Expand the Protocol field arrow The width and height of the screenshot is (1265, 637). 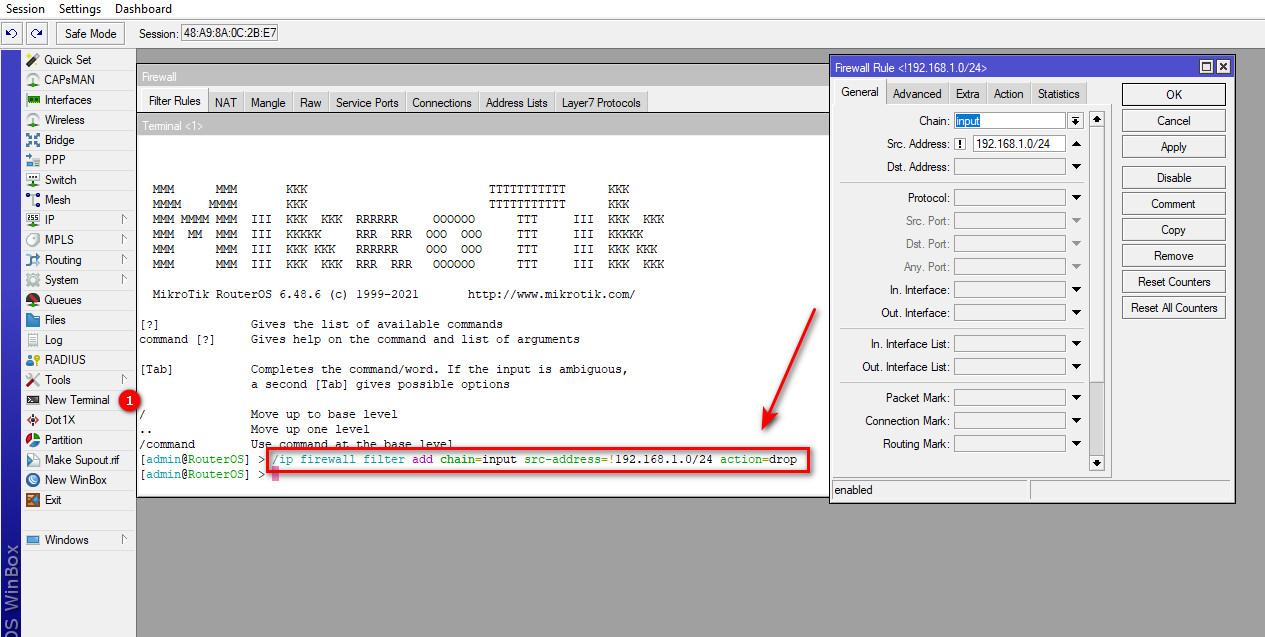coord(1076,198)
